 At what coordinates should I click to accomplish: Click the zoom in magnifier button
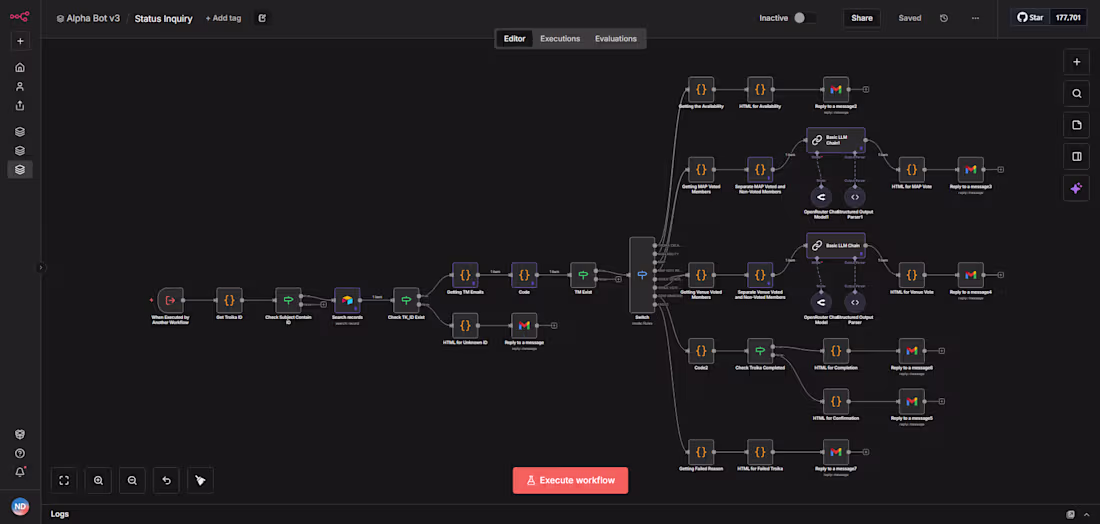tap(98, 481)
